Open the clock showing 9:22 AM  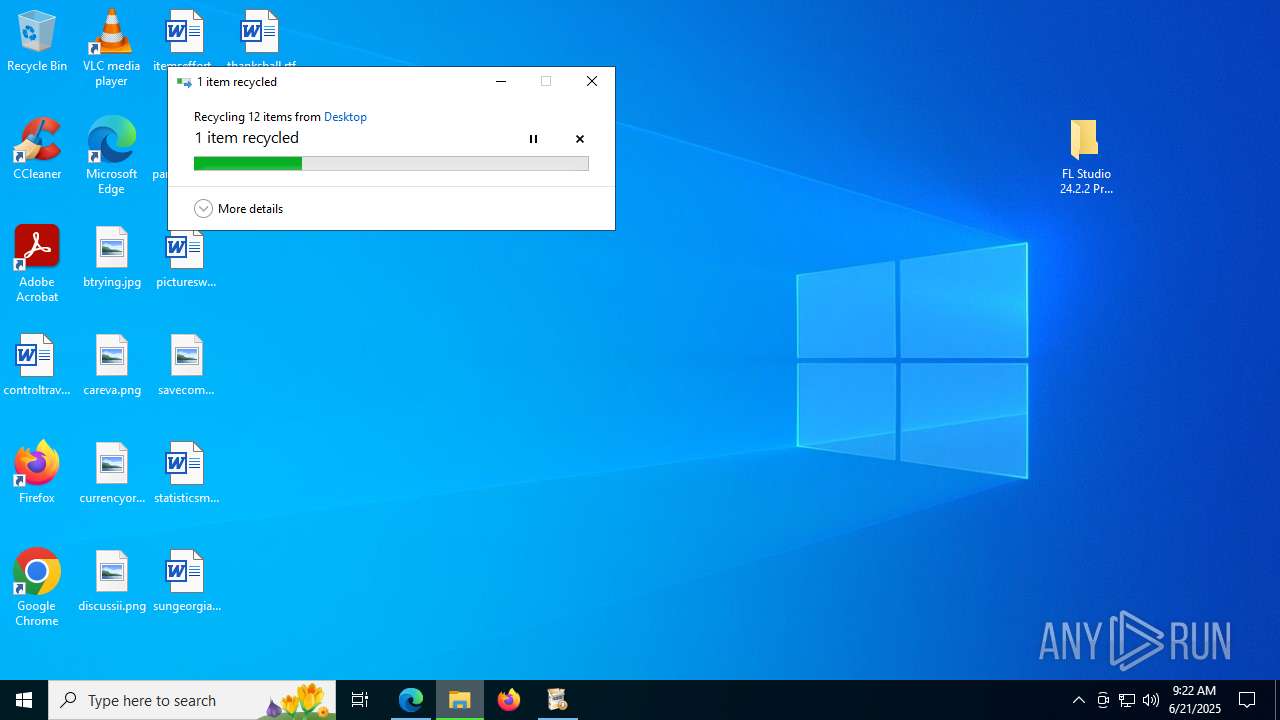coord(1194,700)
